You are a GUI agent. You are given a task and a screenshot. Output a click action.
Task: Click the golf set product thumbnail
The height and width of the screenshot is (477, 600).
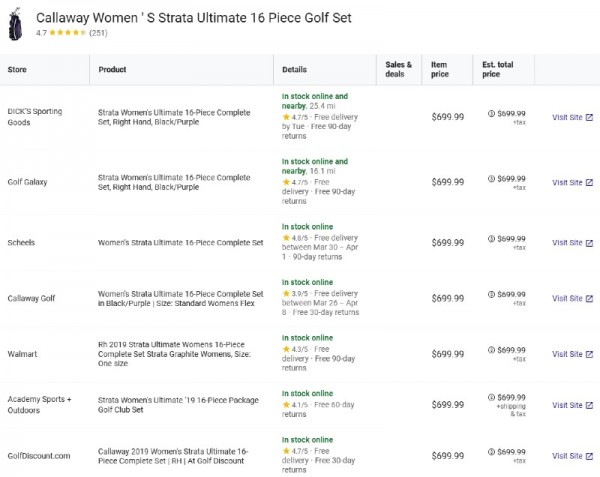(x=15, y=26)
